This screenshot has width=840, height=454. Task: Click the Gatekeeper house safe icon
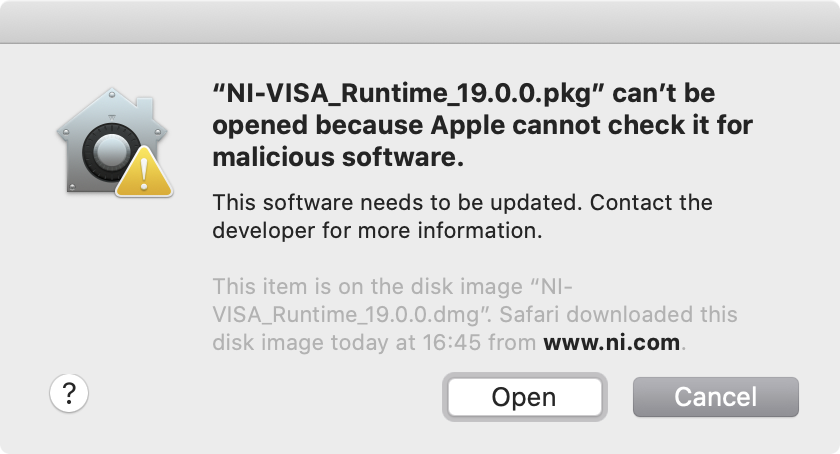coord(114,142)
